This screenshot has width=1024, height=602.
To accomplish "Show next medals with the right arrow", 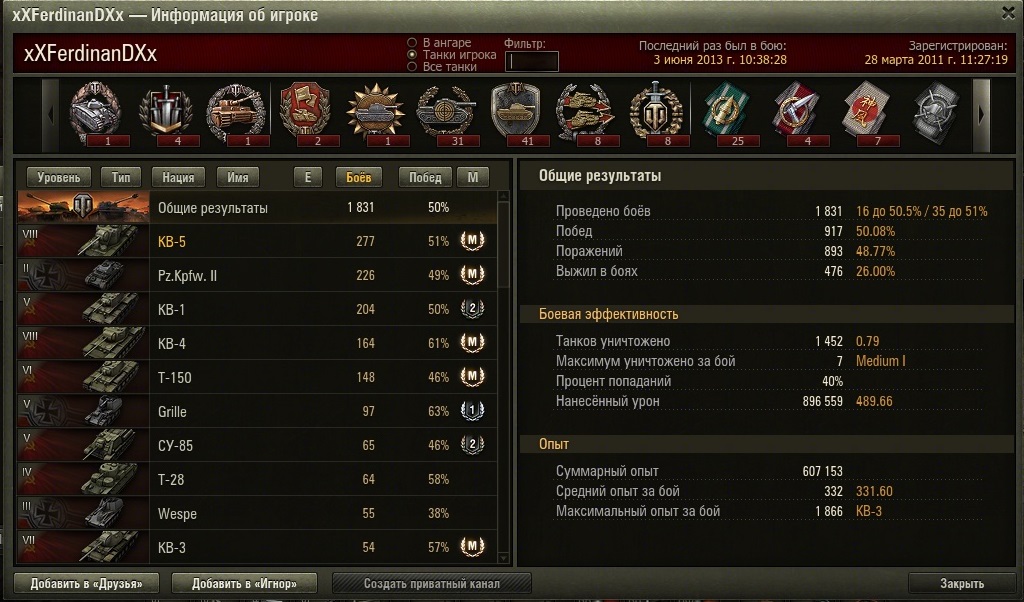I will (x=981, y=115).
